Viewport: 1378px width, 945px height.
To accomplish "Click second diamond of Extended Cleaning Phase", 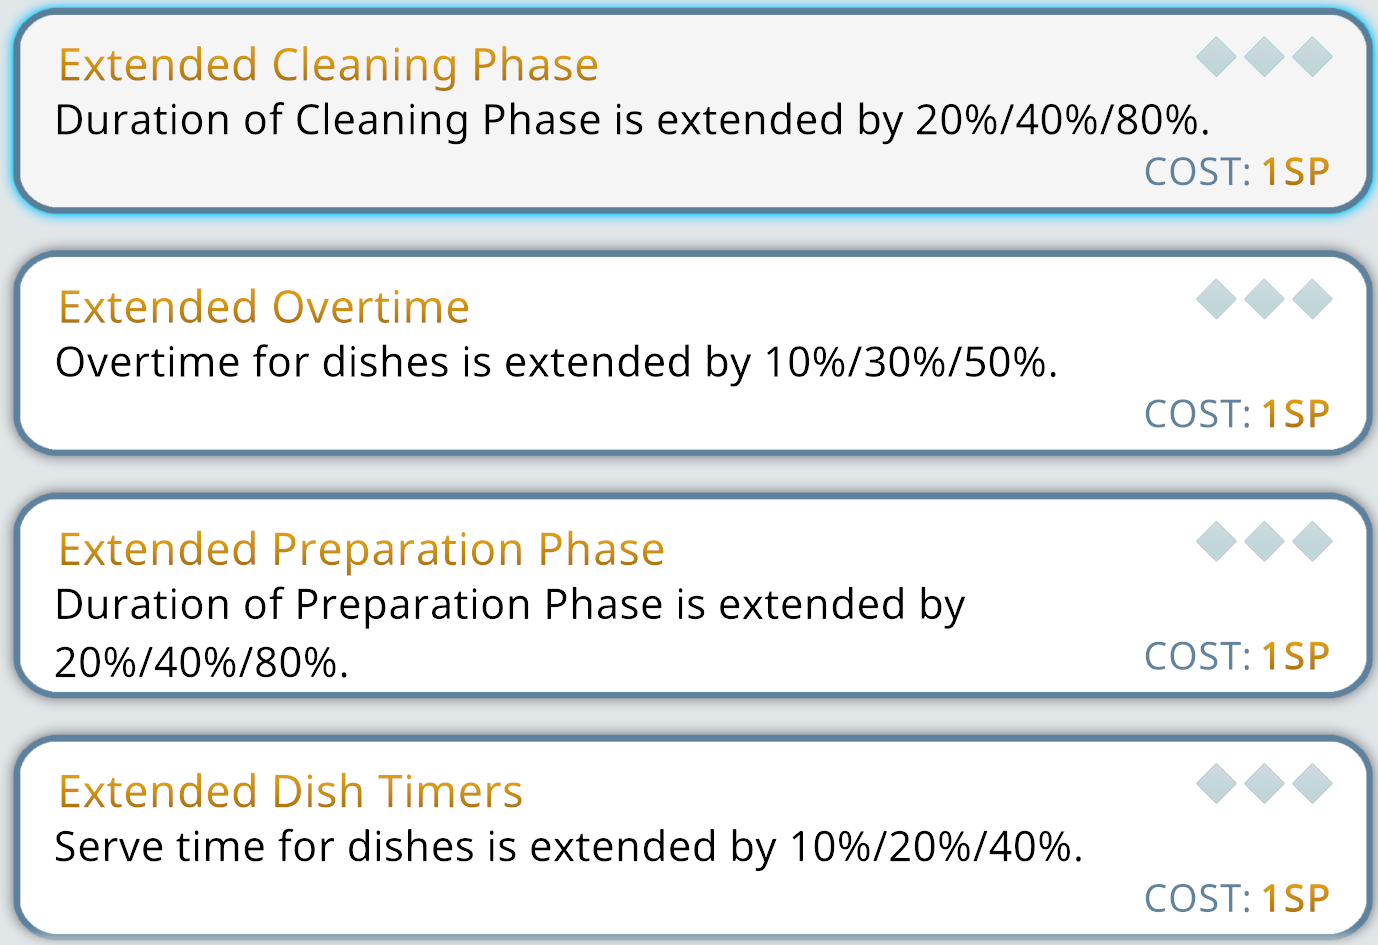I will (x=1264, y=57).
